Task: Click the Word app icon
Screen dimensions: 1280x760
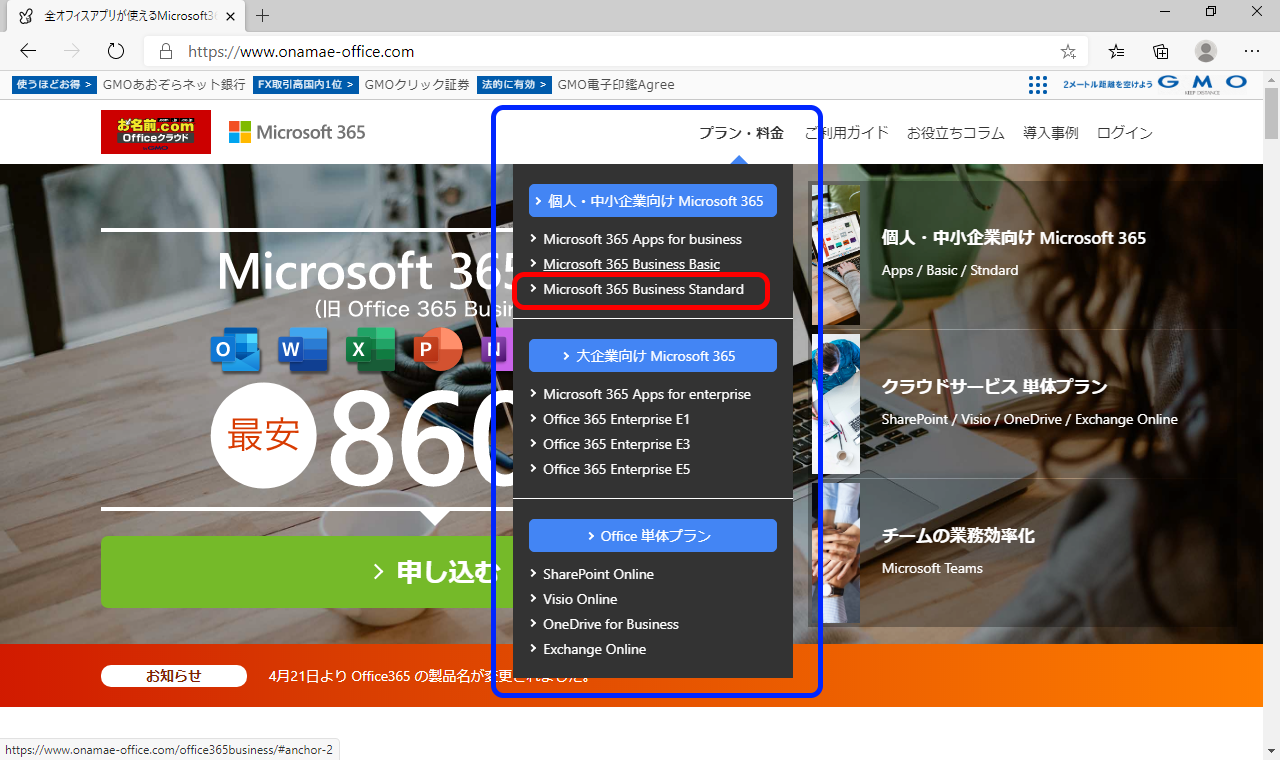Action: (x=303, y=349)
